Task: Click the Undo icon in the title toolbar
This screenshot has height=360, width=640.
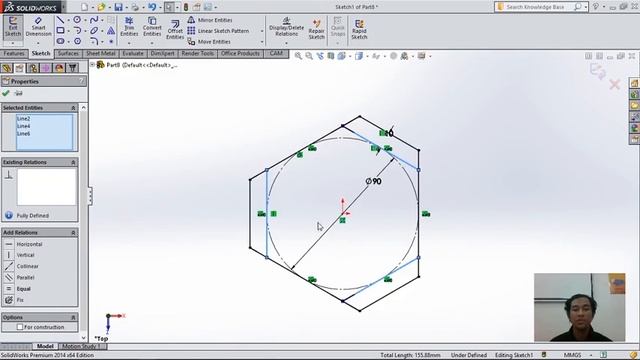Action: (x=152, y=7)
